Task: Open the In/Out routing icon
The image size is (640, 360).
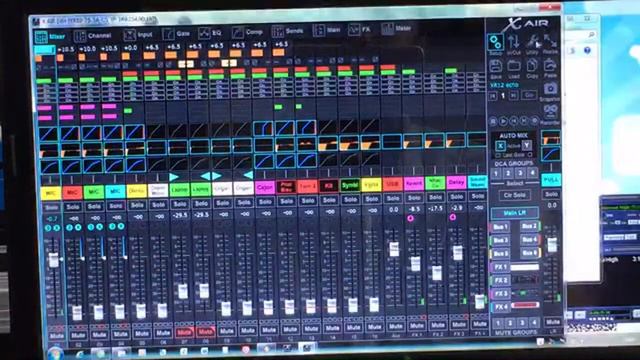Action: click(513, 42)
